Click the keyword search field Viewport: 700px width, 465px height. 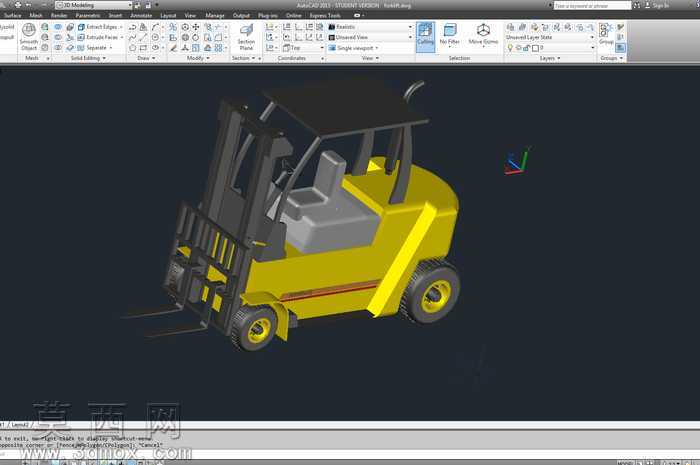point(592,5)
